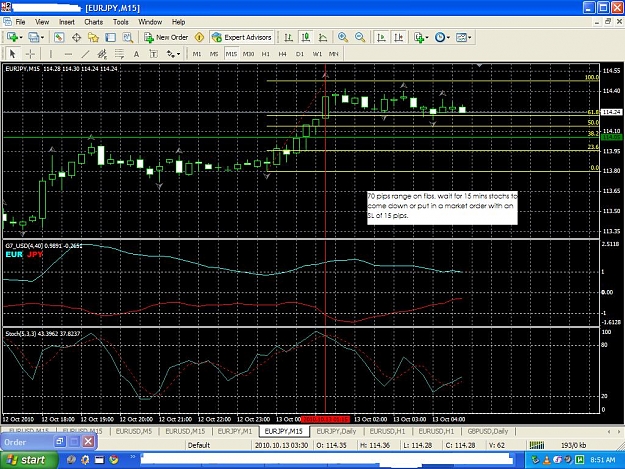
Task: Click the 'Default' profile in the status bar
Action: pyautogui.click(x=199, y=445)
